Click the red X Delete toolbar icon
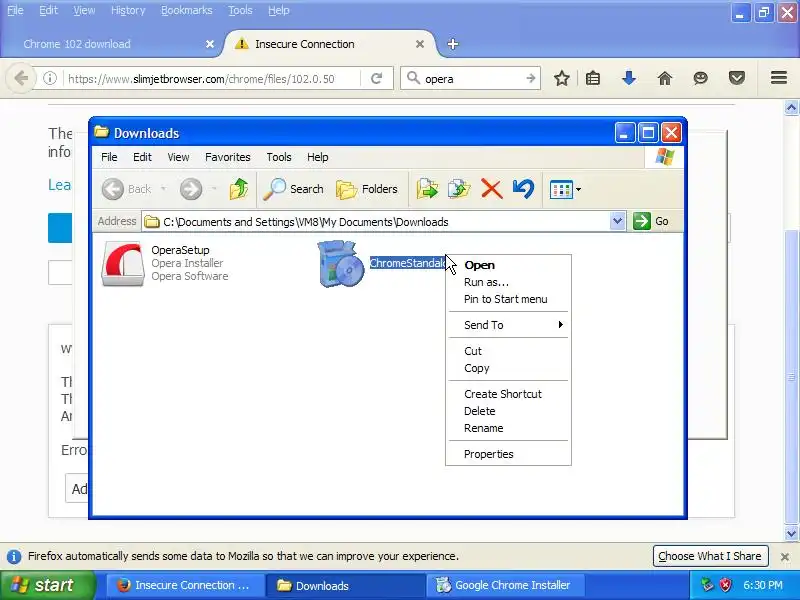Image resolution: width=800 pixels, height=600 pixels. click(491, 189)
